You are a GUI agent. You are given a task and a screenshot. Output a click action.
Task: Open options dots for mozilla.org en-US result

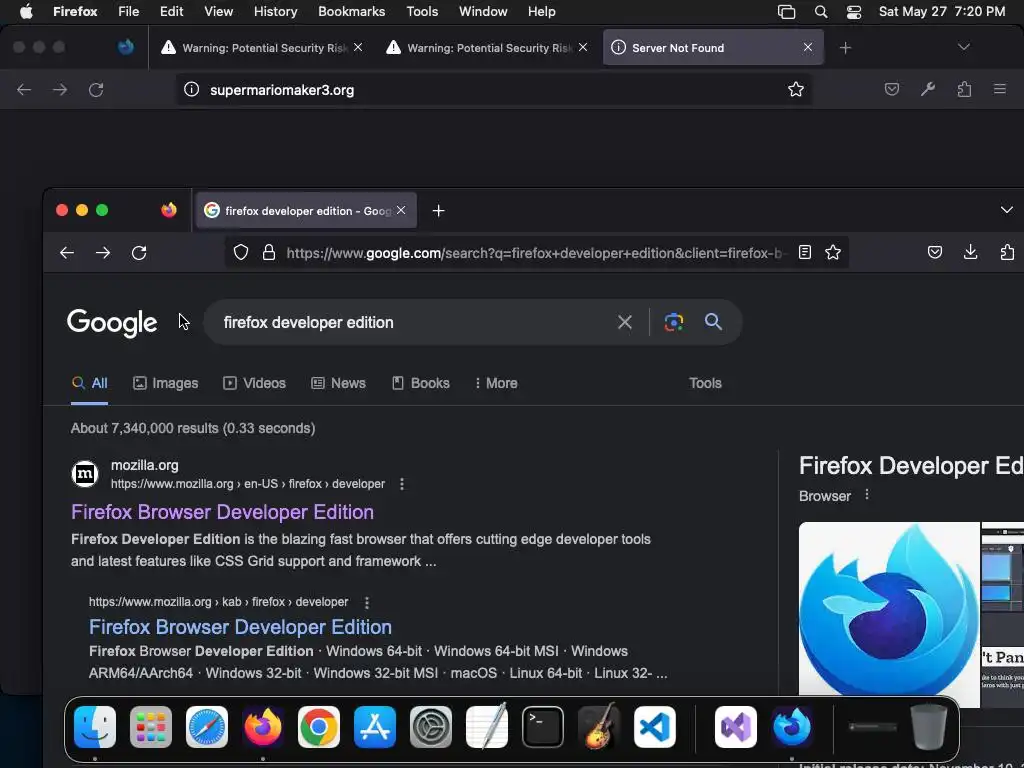[x=402, y=484]
